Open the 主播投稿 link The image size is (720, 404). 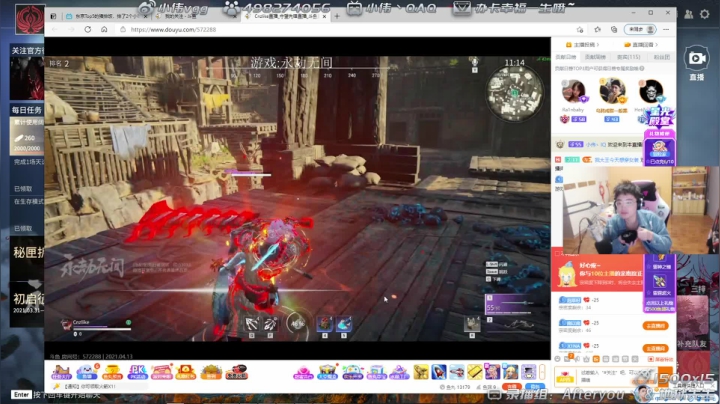[x=583, y=45]
